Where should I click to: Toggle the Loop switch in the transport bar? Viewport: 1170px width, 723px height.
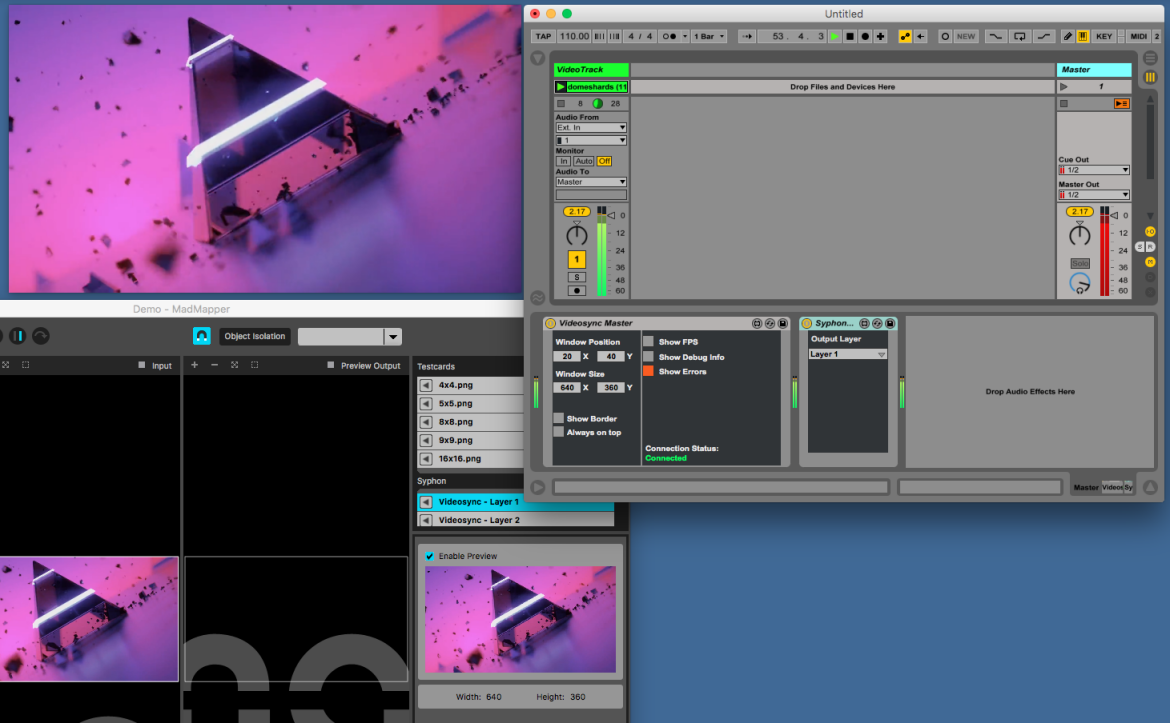(1020, 36)
